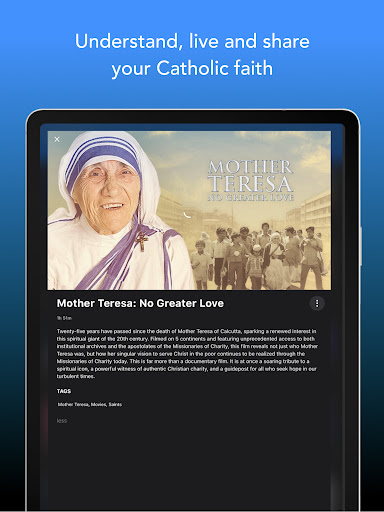Click the film description paragraph

click(187, 354)
